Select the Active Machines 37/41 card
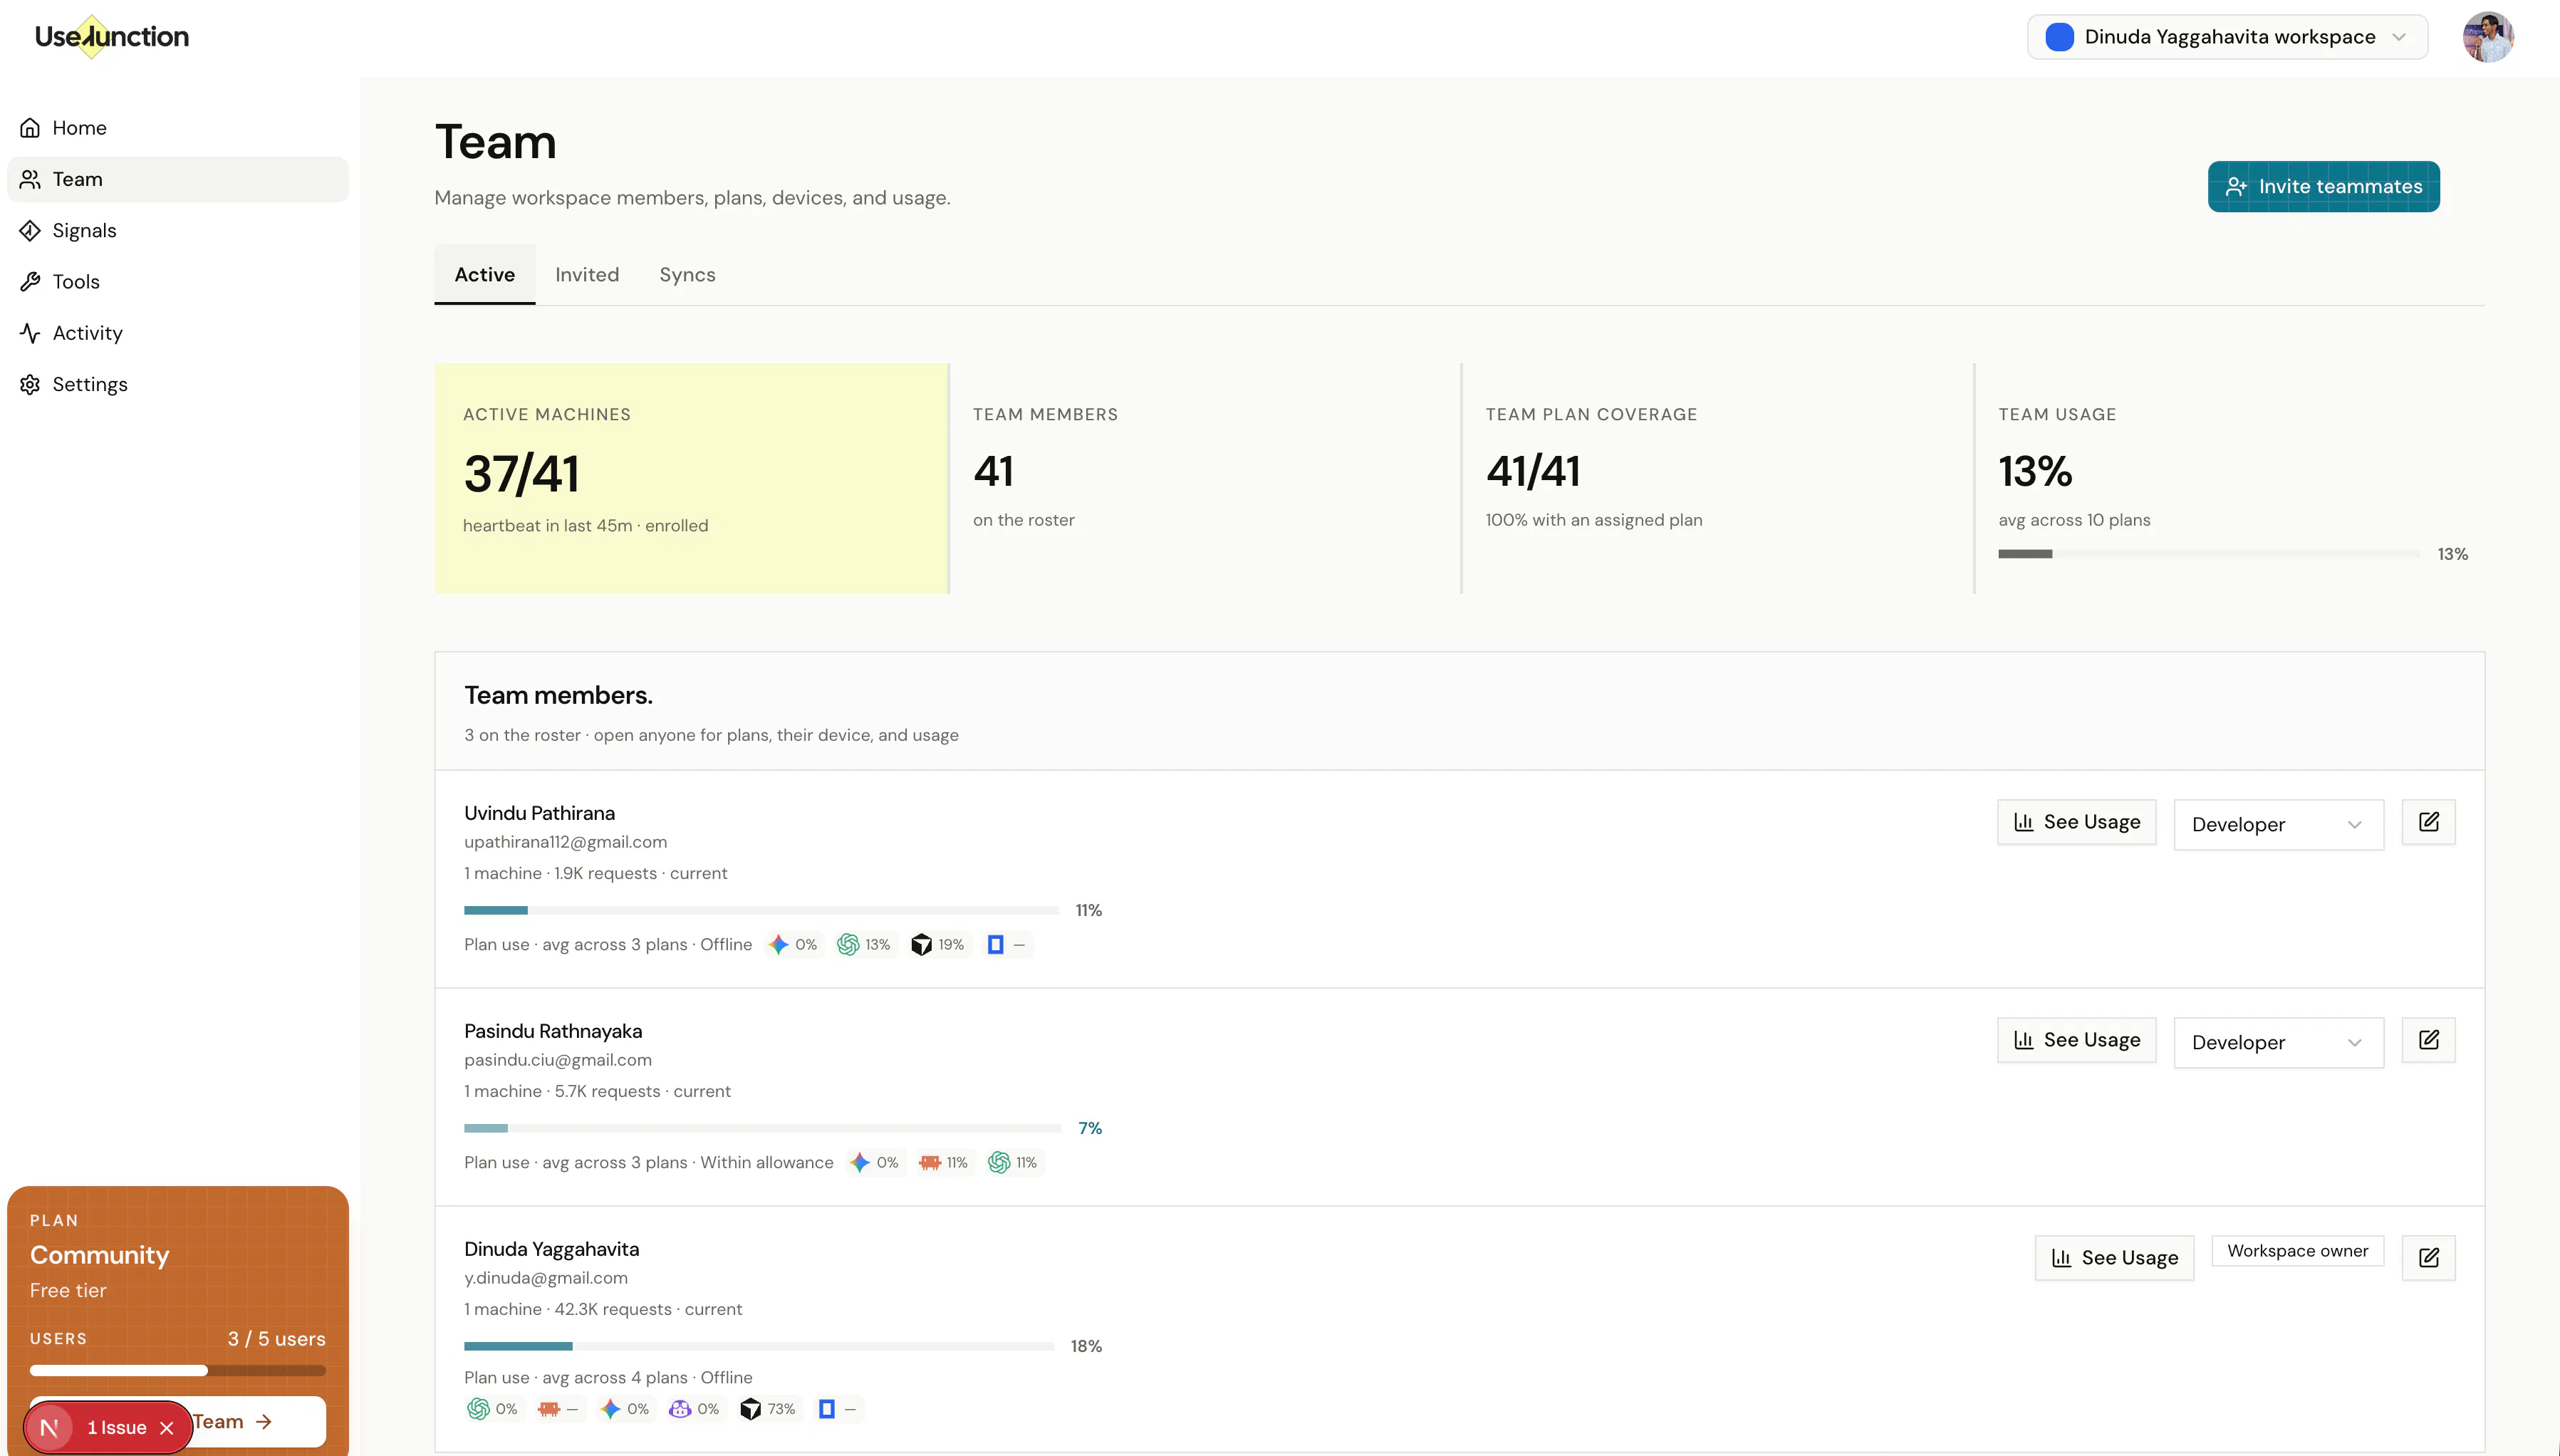 pos(691,478)
